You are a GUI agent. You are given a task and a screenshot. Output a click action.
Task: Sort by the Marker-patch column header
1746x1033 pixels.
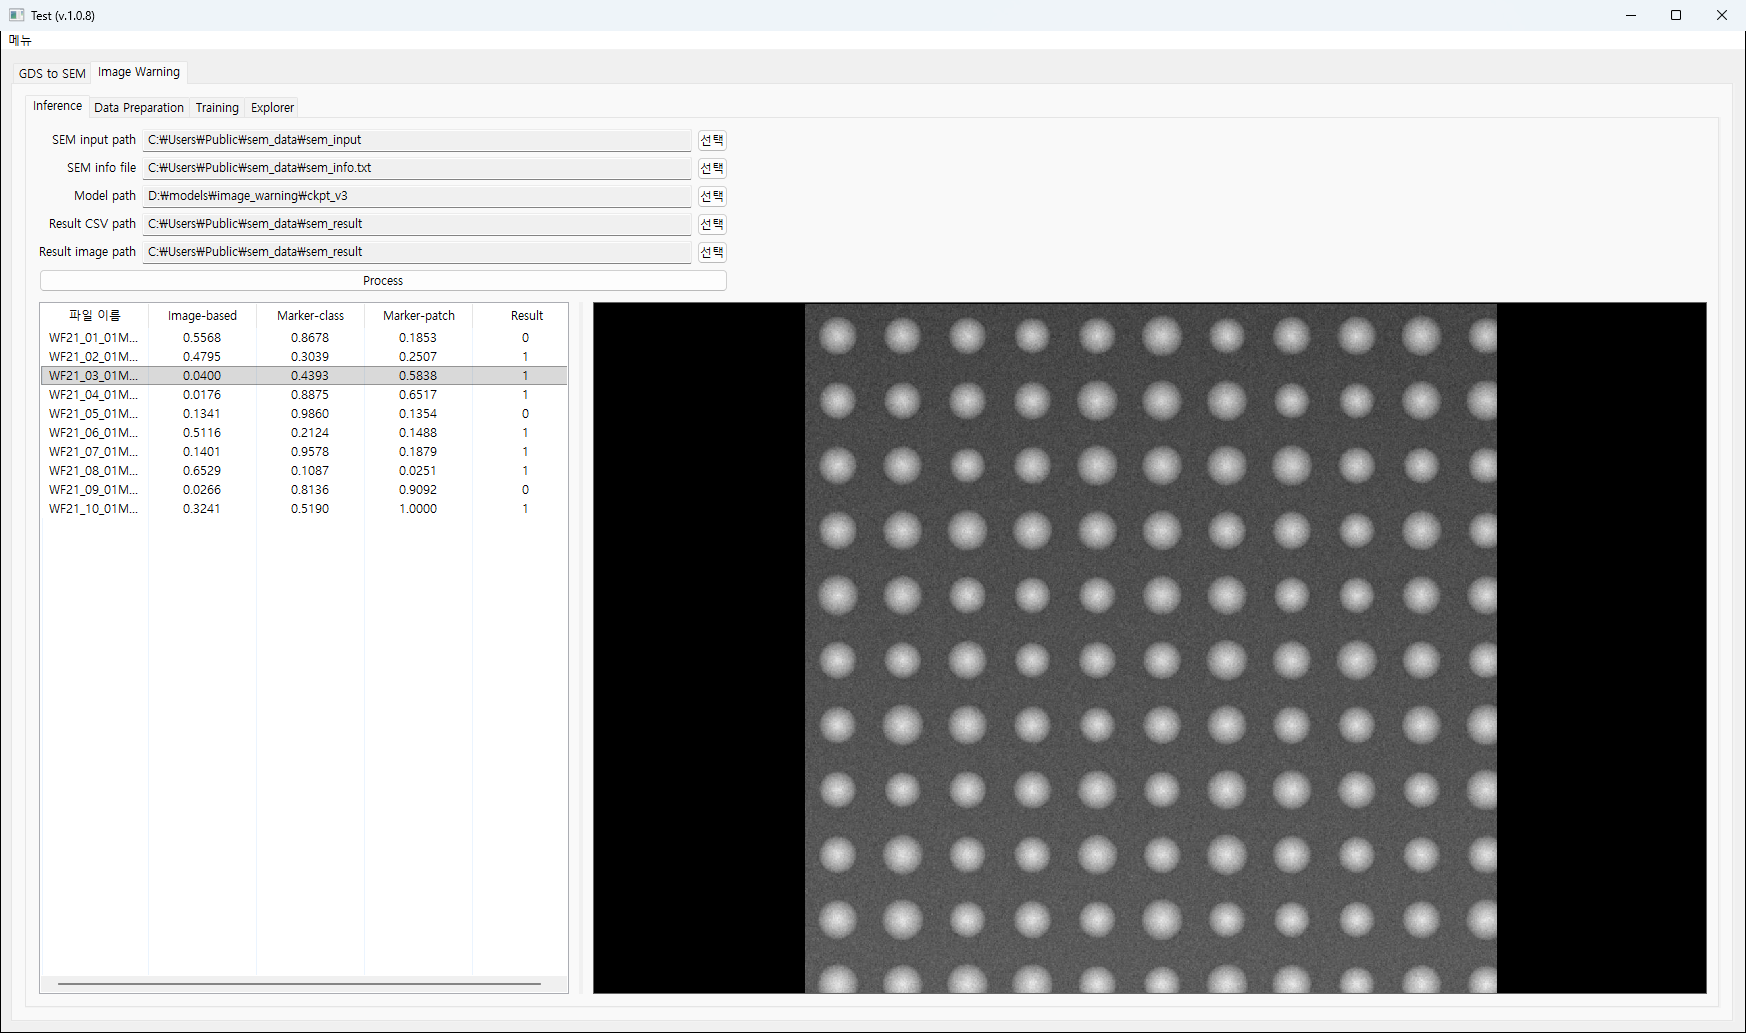click(x=418, y=316)
